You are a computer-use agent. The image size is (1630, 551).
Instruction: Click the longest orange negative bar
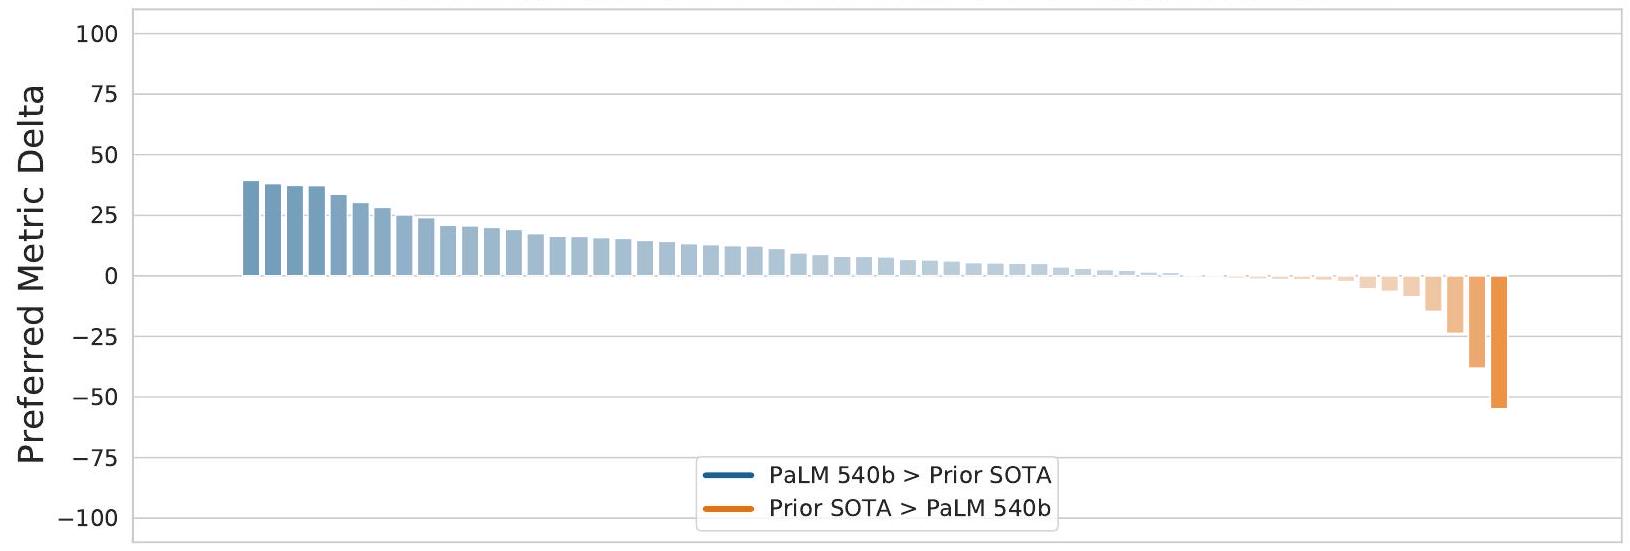click(1499, 341)
